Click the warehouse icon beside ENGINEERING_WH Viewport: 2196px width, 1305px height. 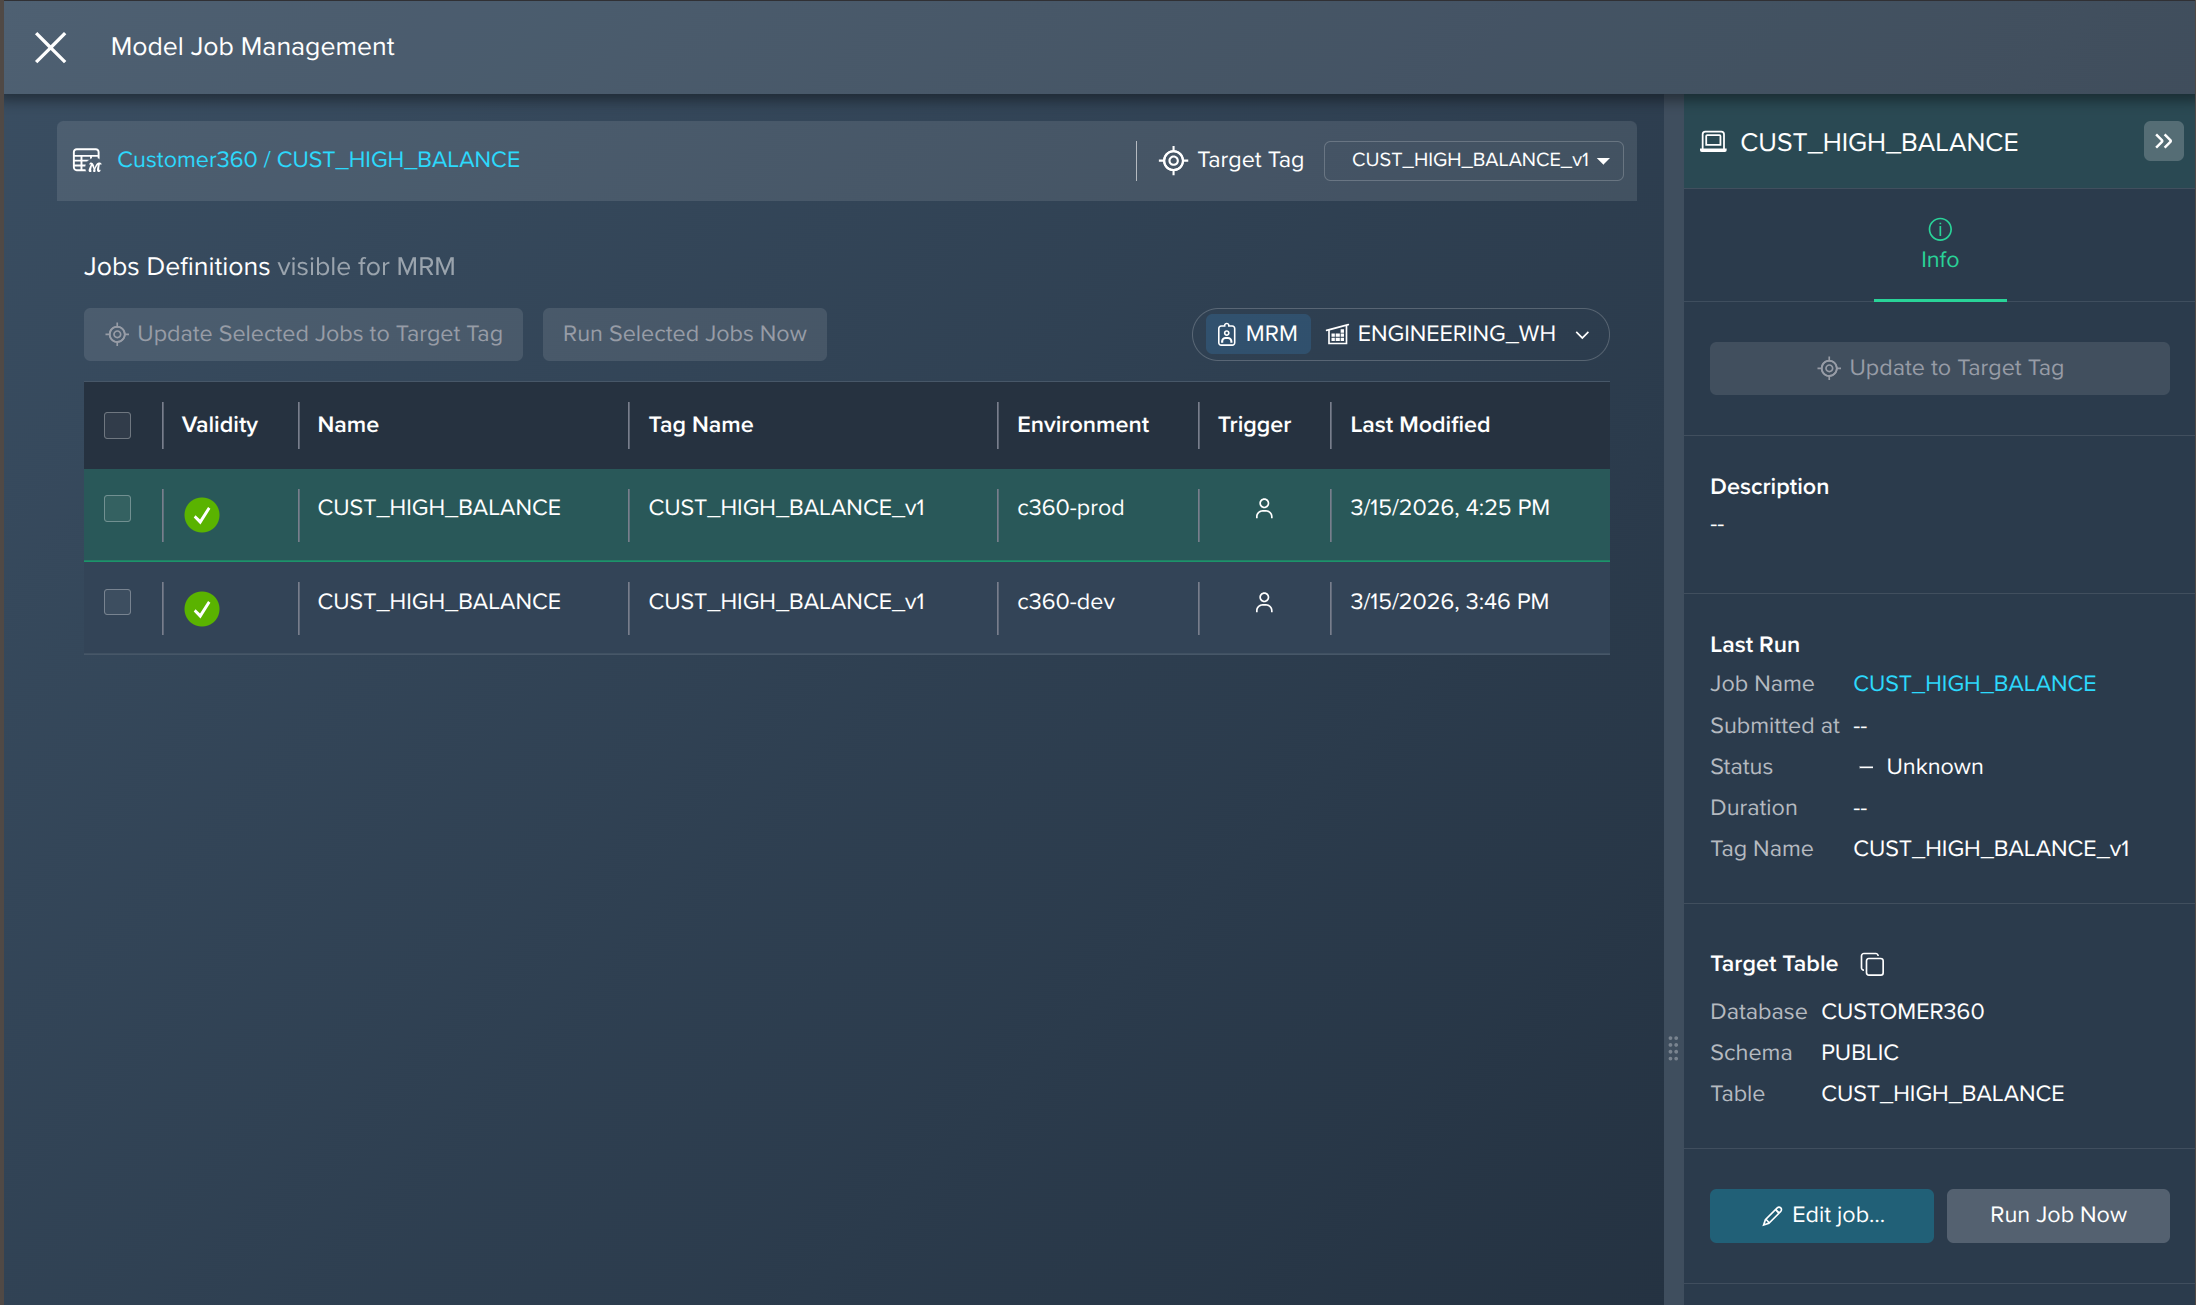[x=1336, y=334]
